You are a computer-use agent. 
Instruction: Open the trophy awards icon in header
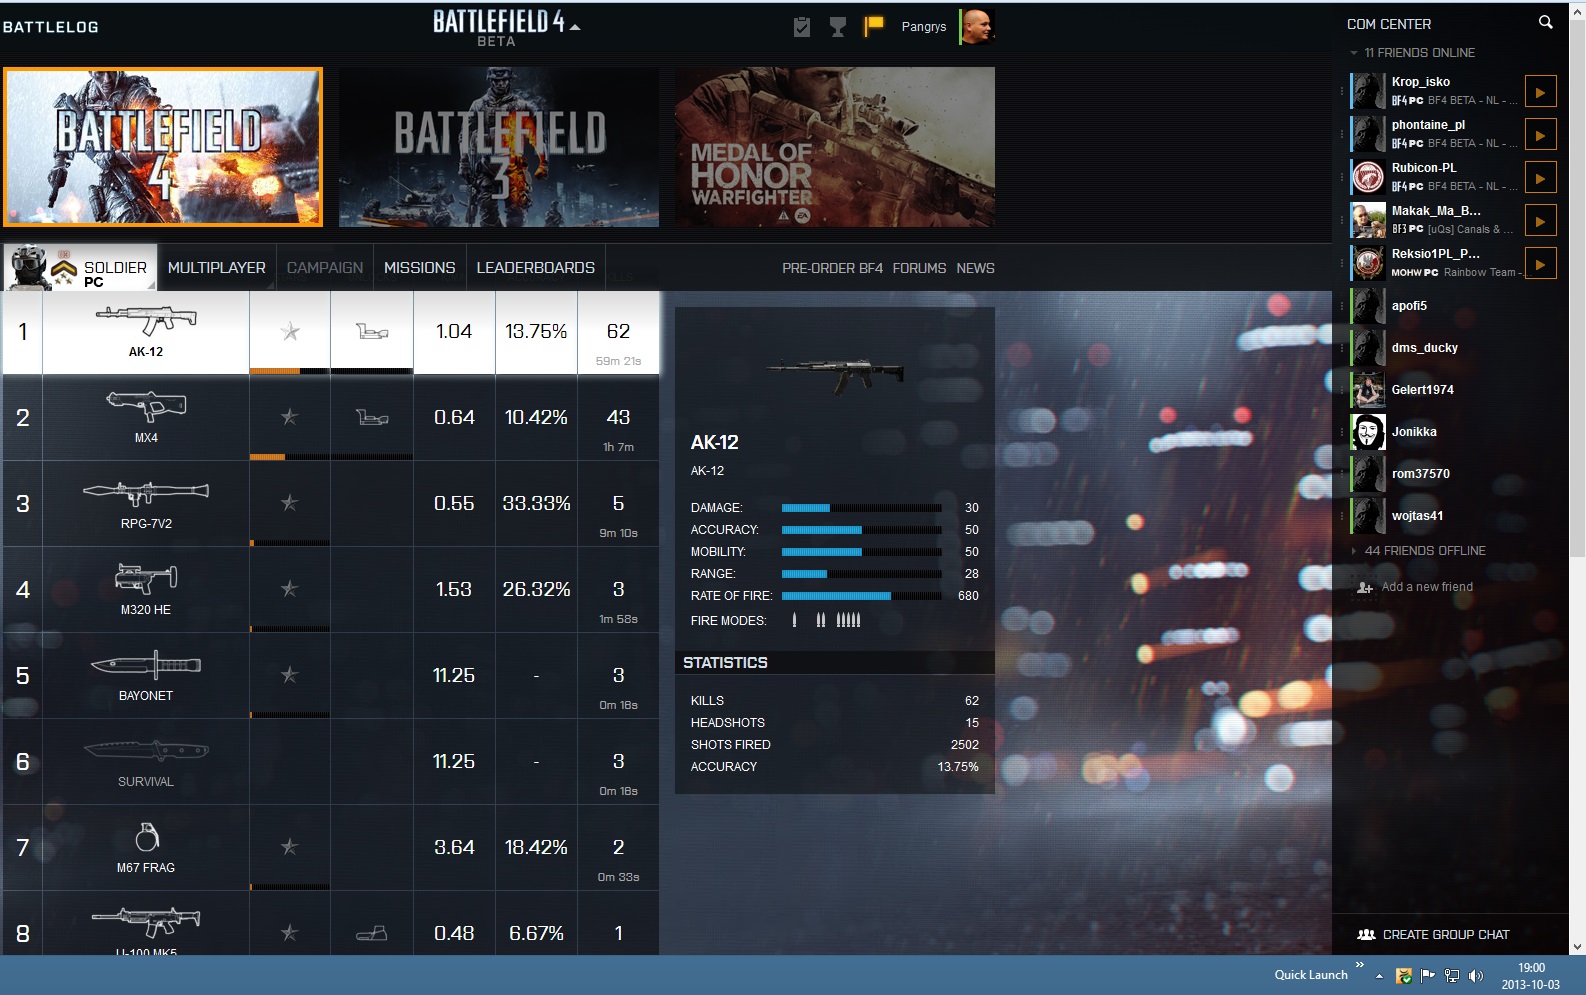coord(838,27)
